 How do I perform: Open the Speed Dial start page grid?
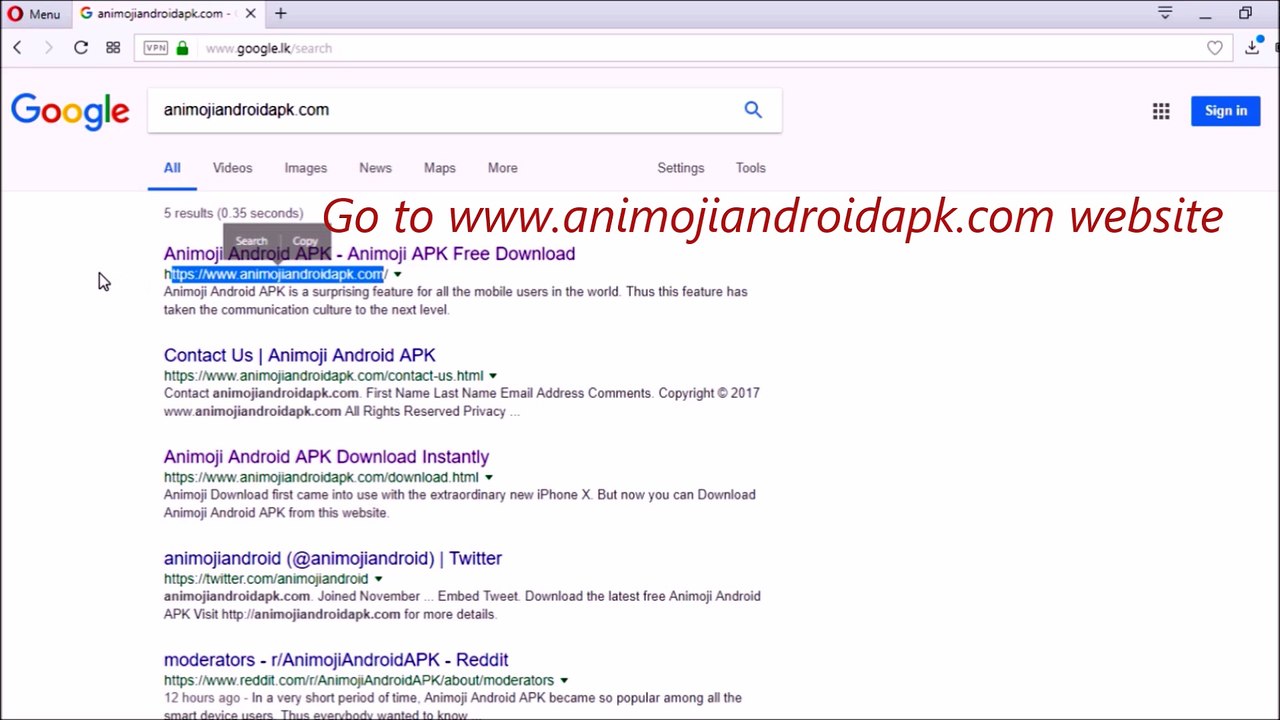pyautogui.click(x=113, y=48)
